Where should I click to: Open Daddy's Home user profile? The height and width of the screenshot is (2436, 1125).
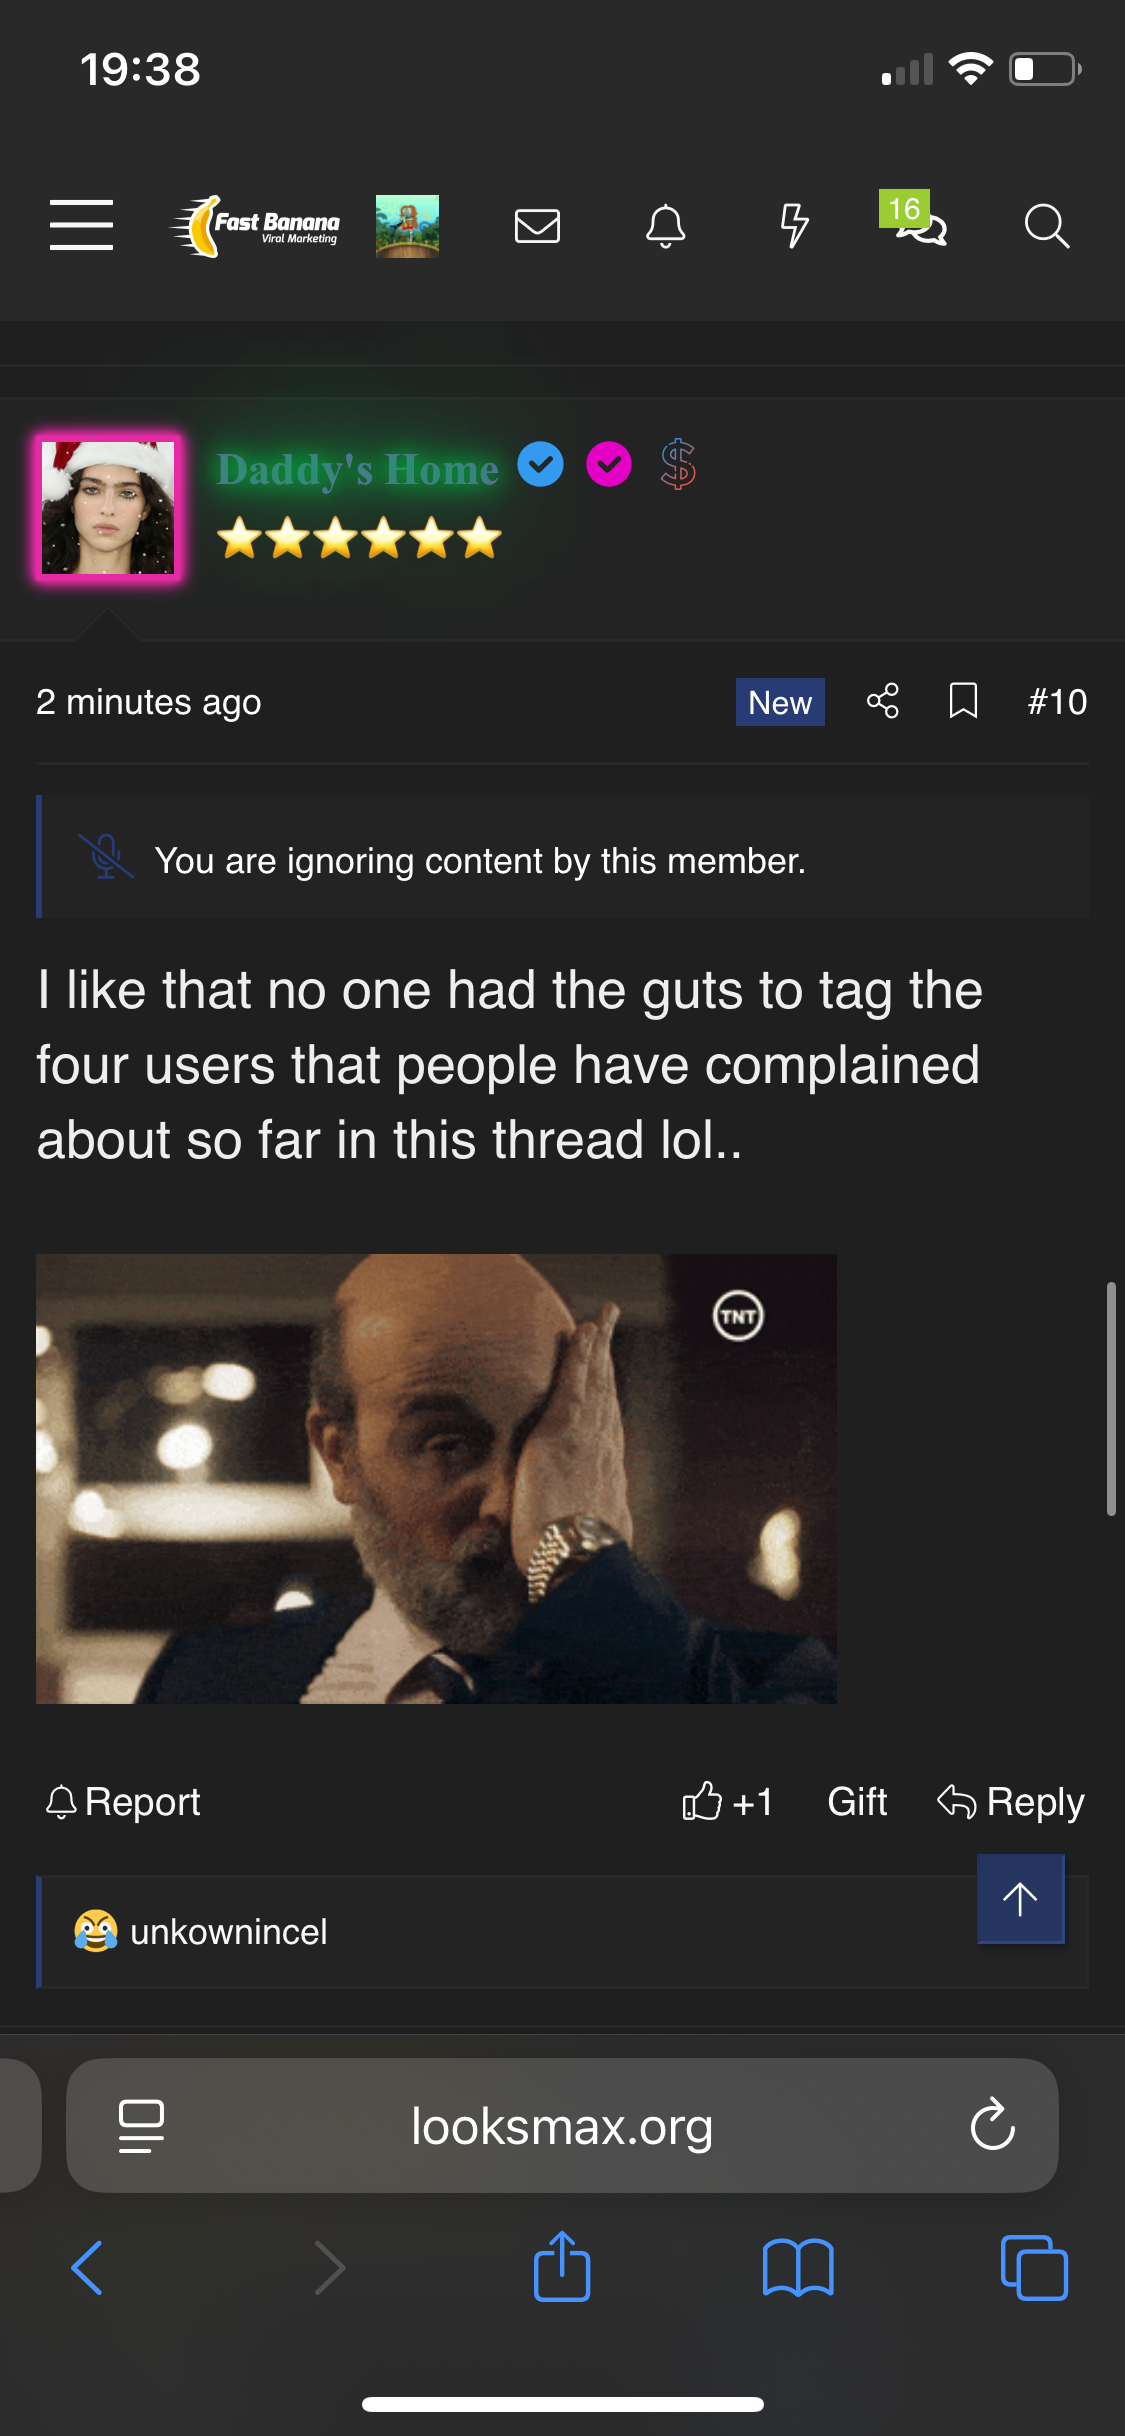(x=357, y=469)
